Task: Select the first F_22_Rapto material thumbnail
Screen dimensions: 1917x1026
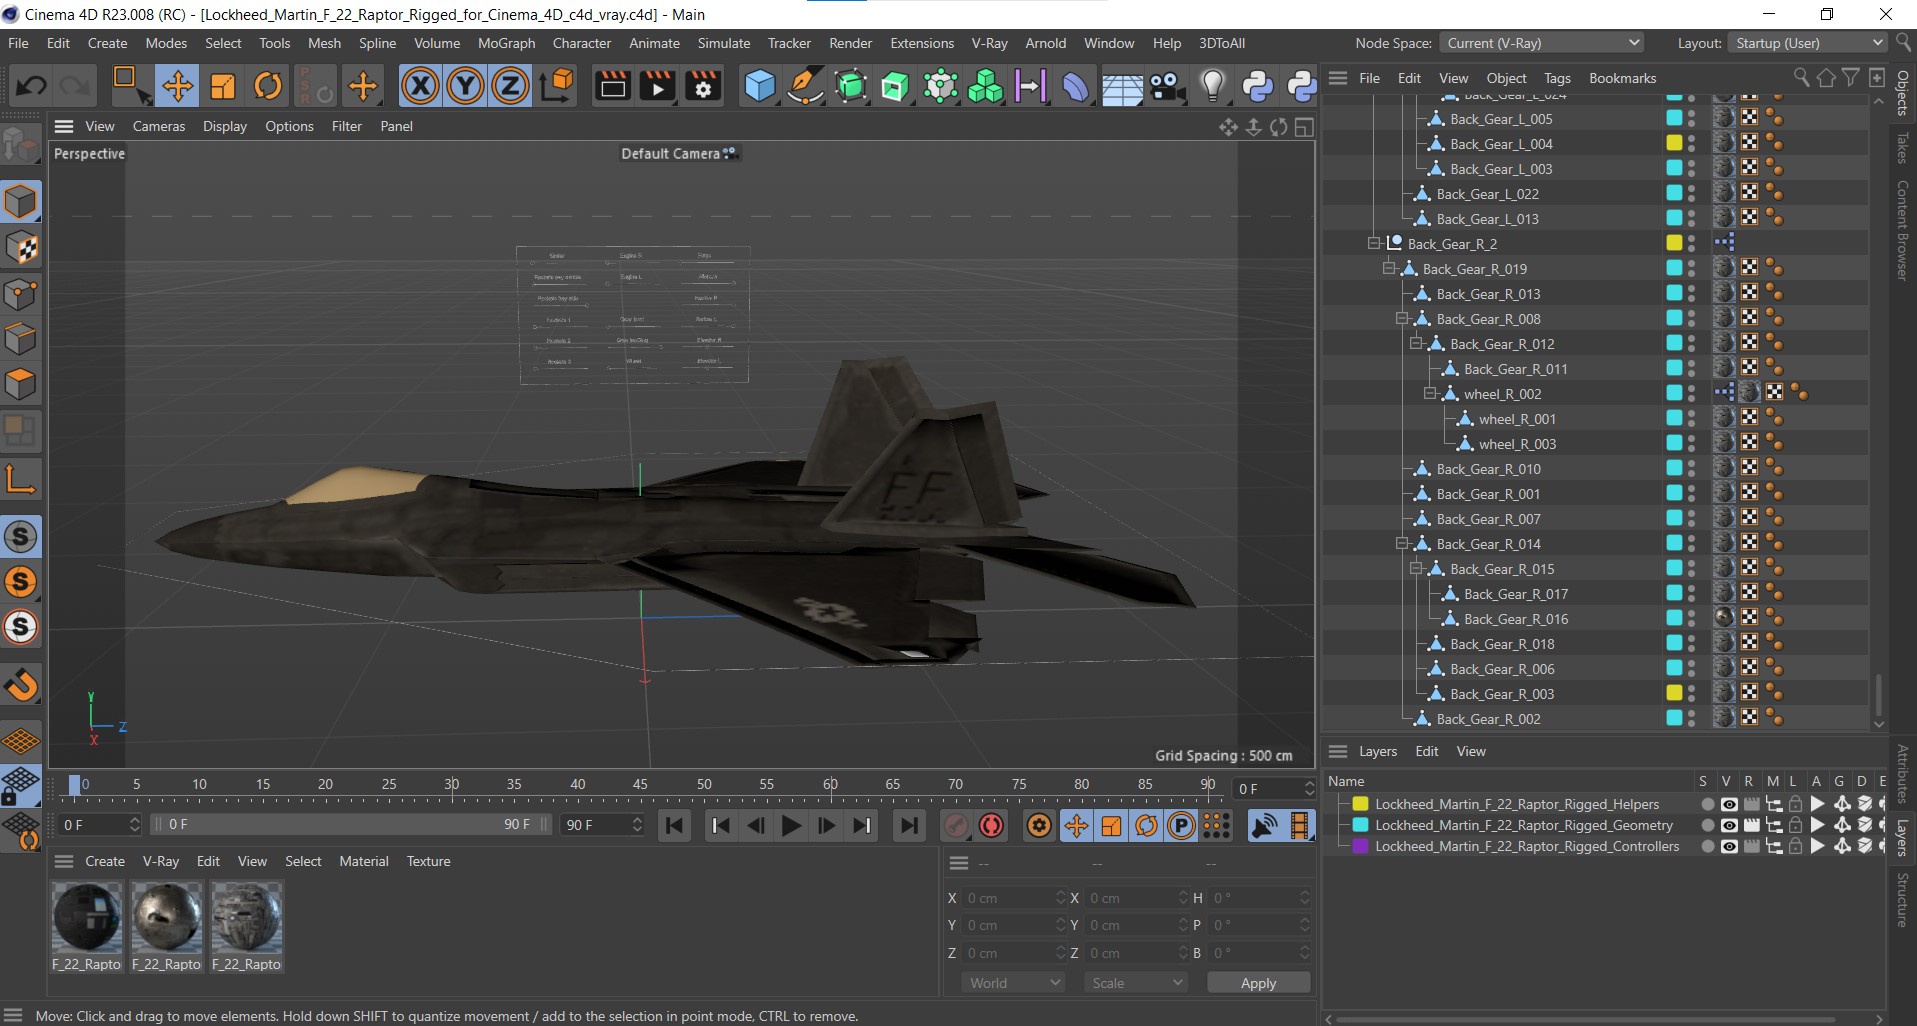Action: (87, 916)
